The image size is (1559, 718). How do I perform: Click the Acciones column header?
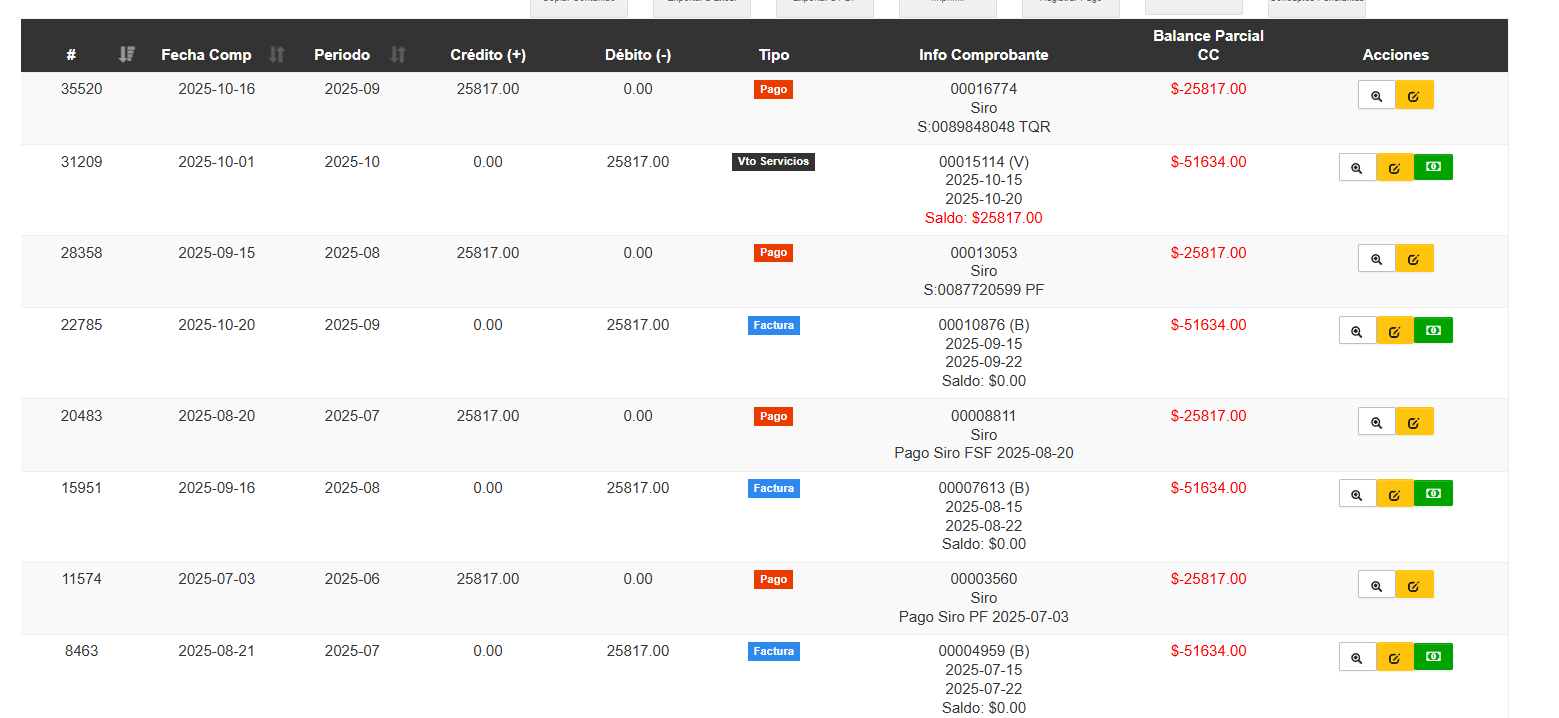pyautogui.click(x=1396, y=55)
